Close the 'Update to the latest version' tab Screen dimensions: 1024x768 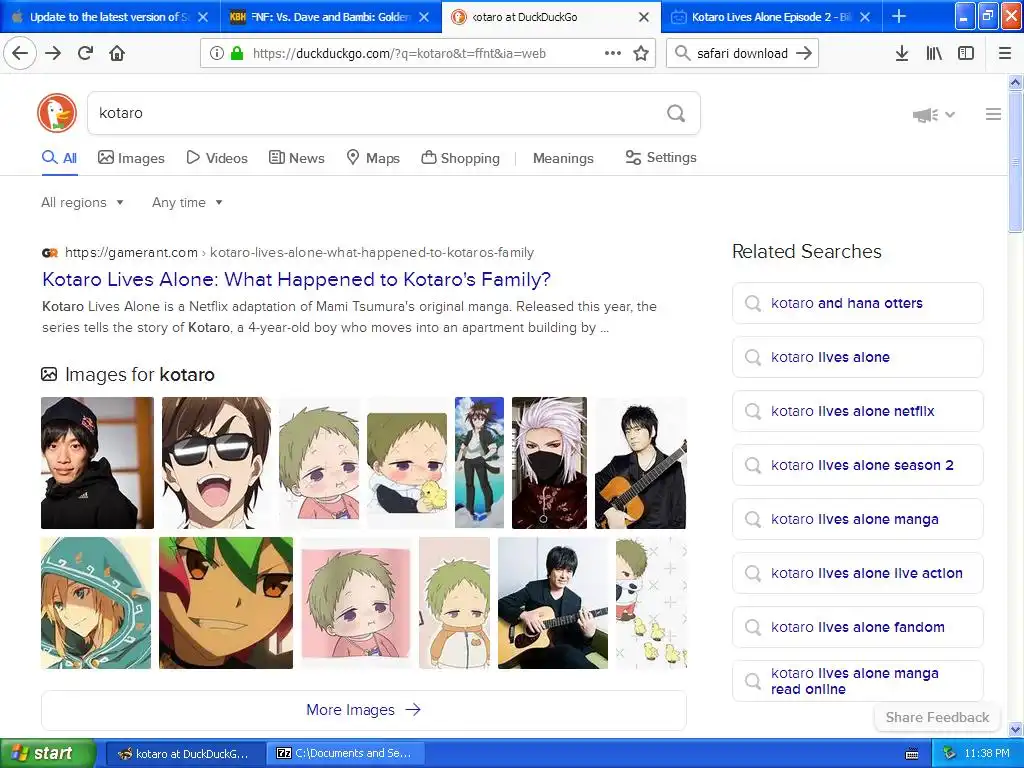pos(203,17)
